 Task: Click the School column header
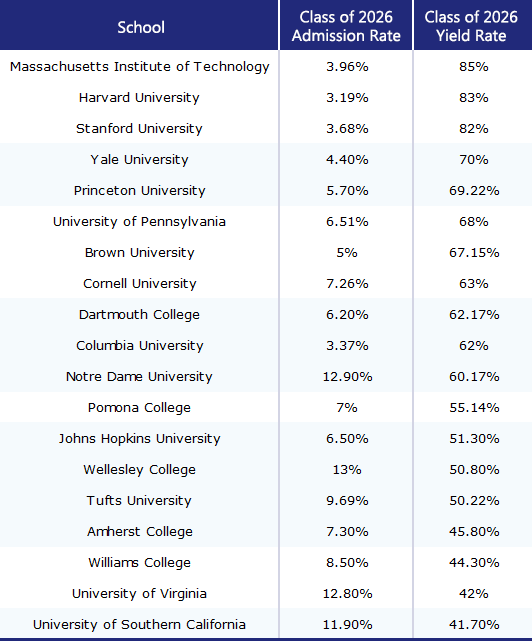pos(141,27)
